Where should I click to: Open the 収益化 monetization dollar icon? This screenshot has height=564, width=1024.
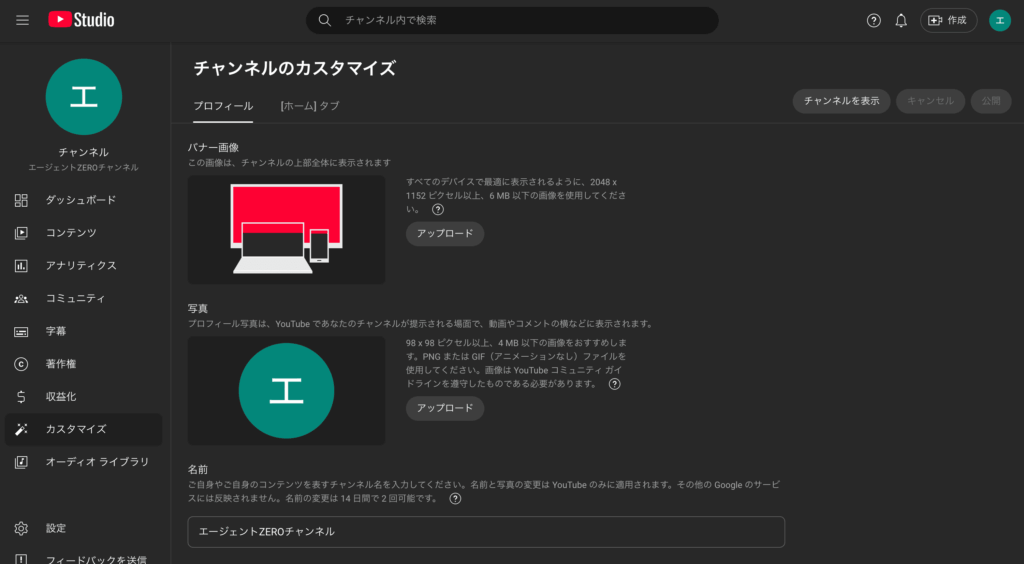pos(21,397)
